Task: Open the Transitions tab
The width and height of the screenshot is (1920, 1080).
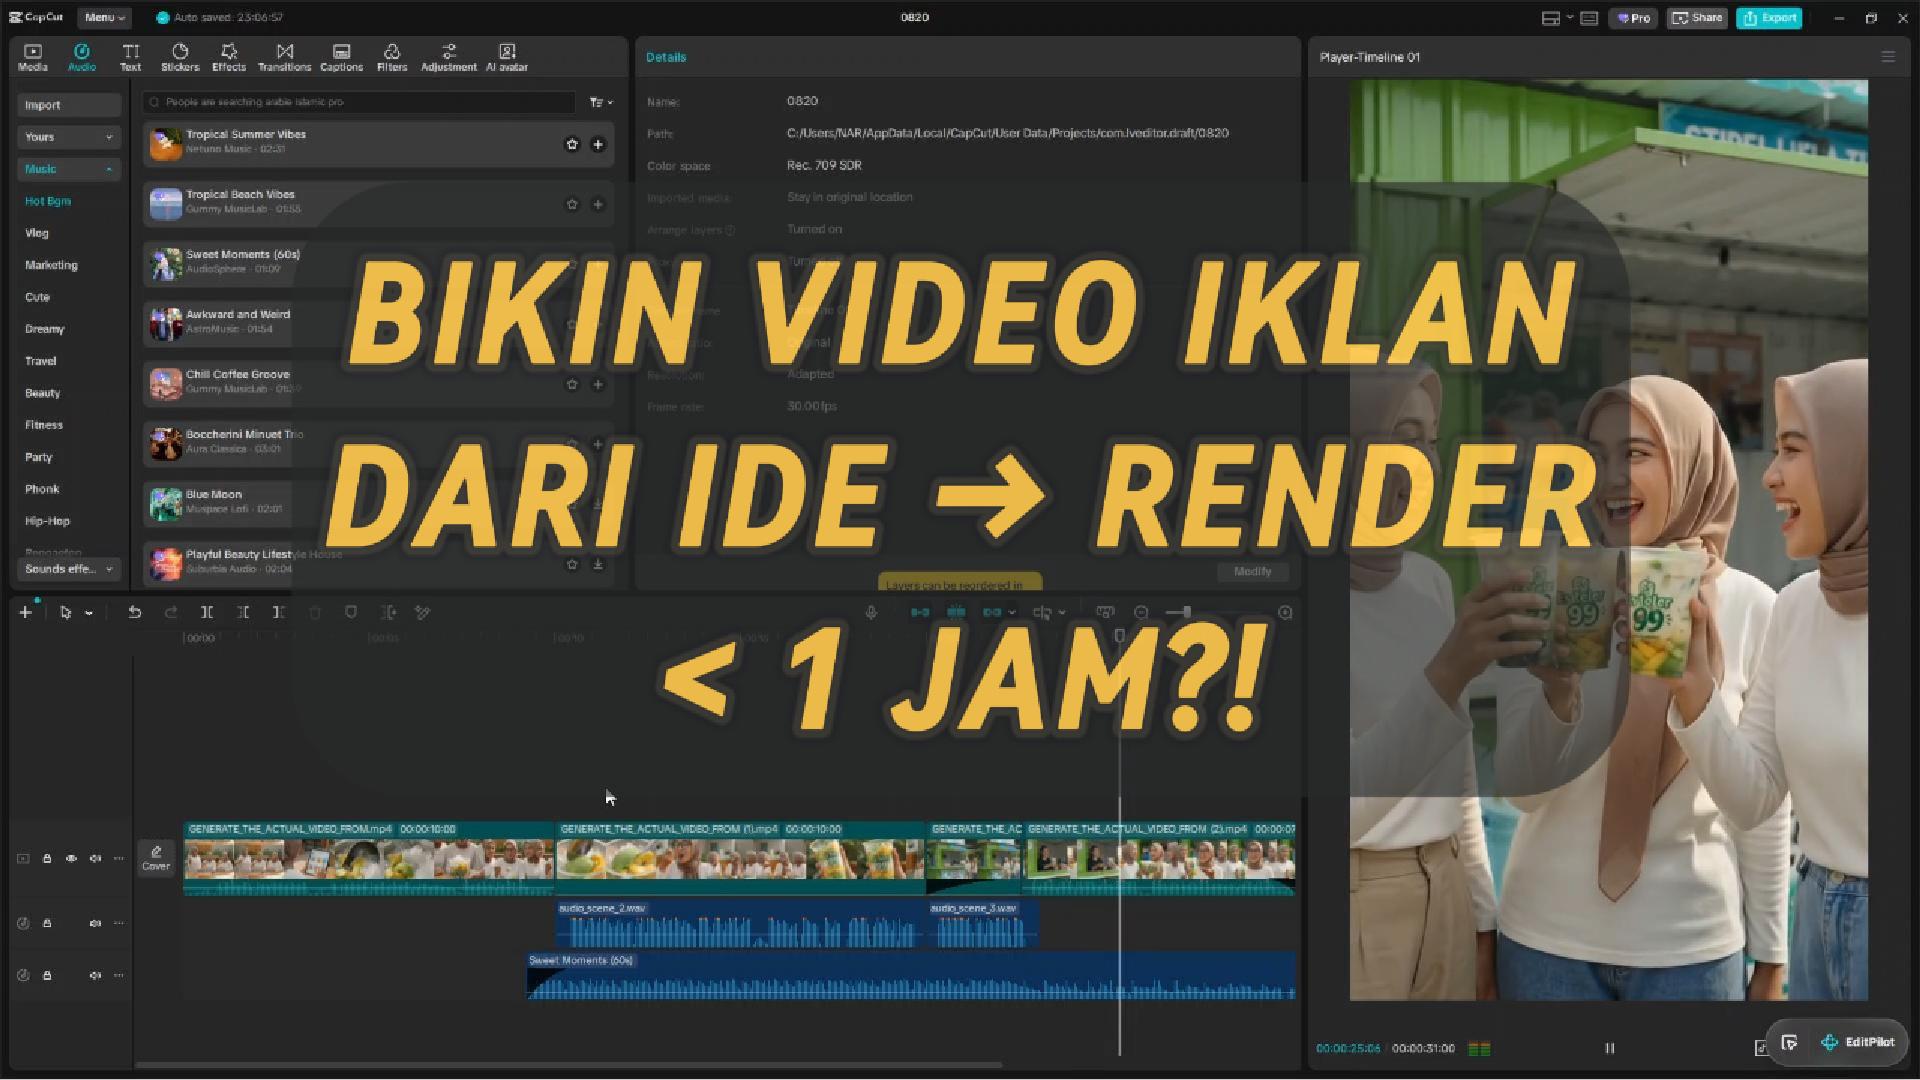Action: [x=285, y=58]
